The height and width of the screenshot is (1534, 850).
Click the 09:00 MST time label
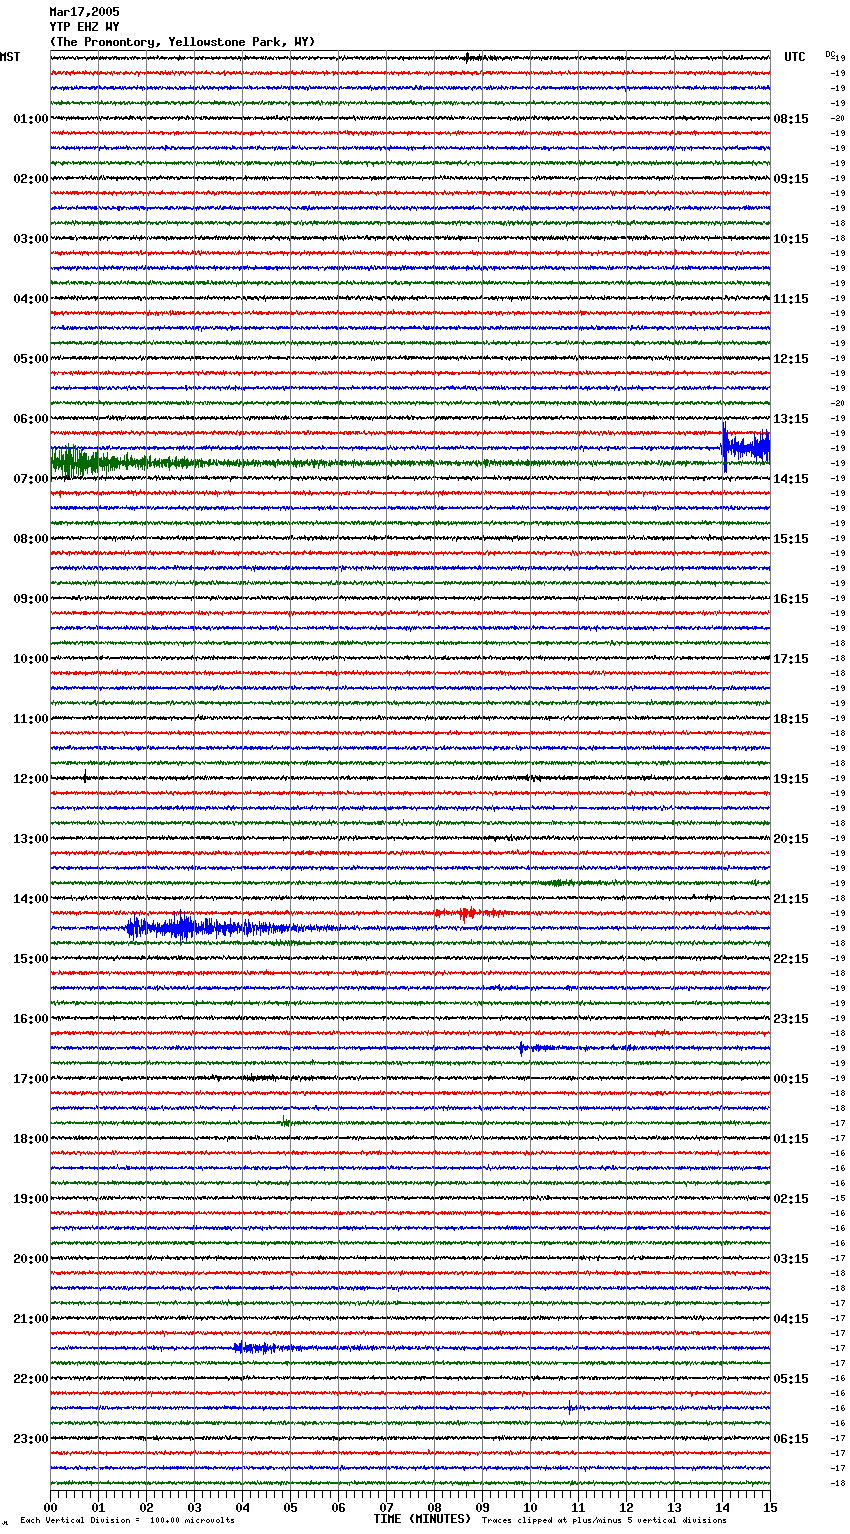click(30, 599)
